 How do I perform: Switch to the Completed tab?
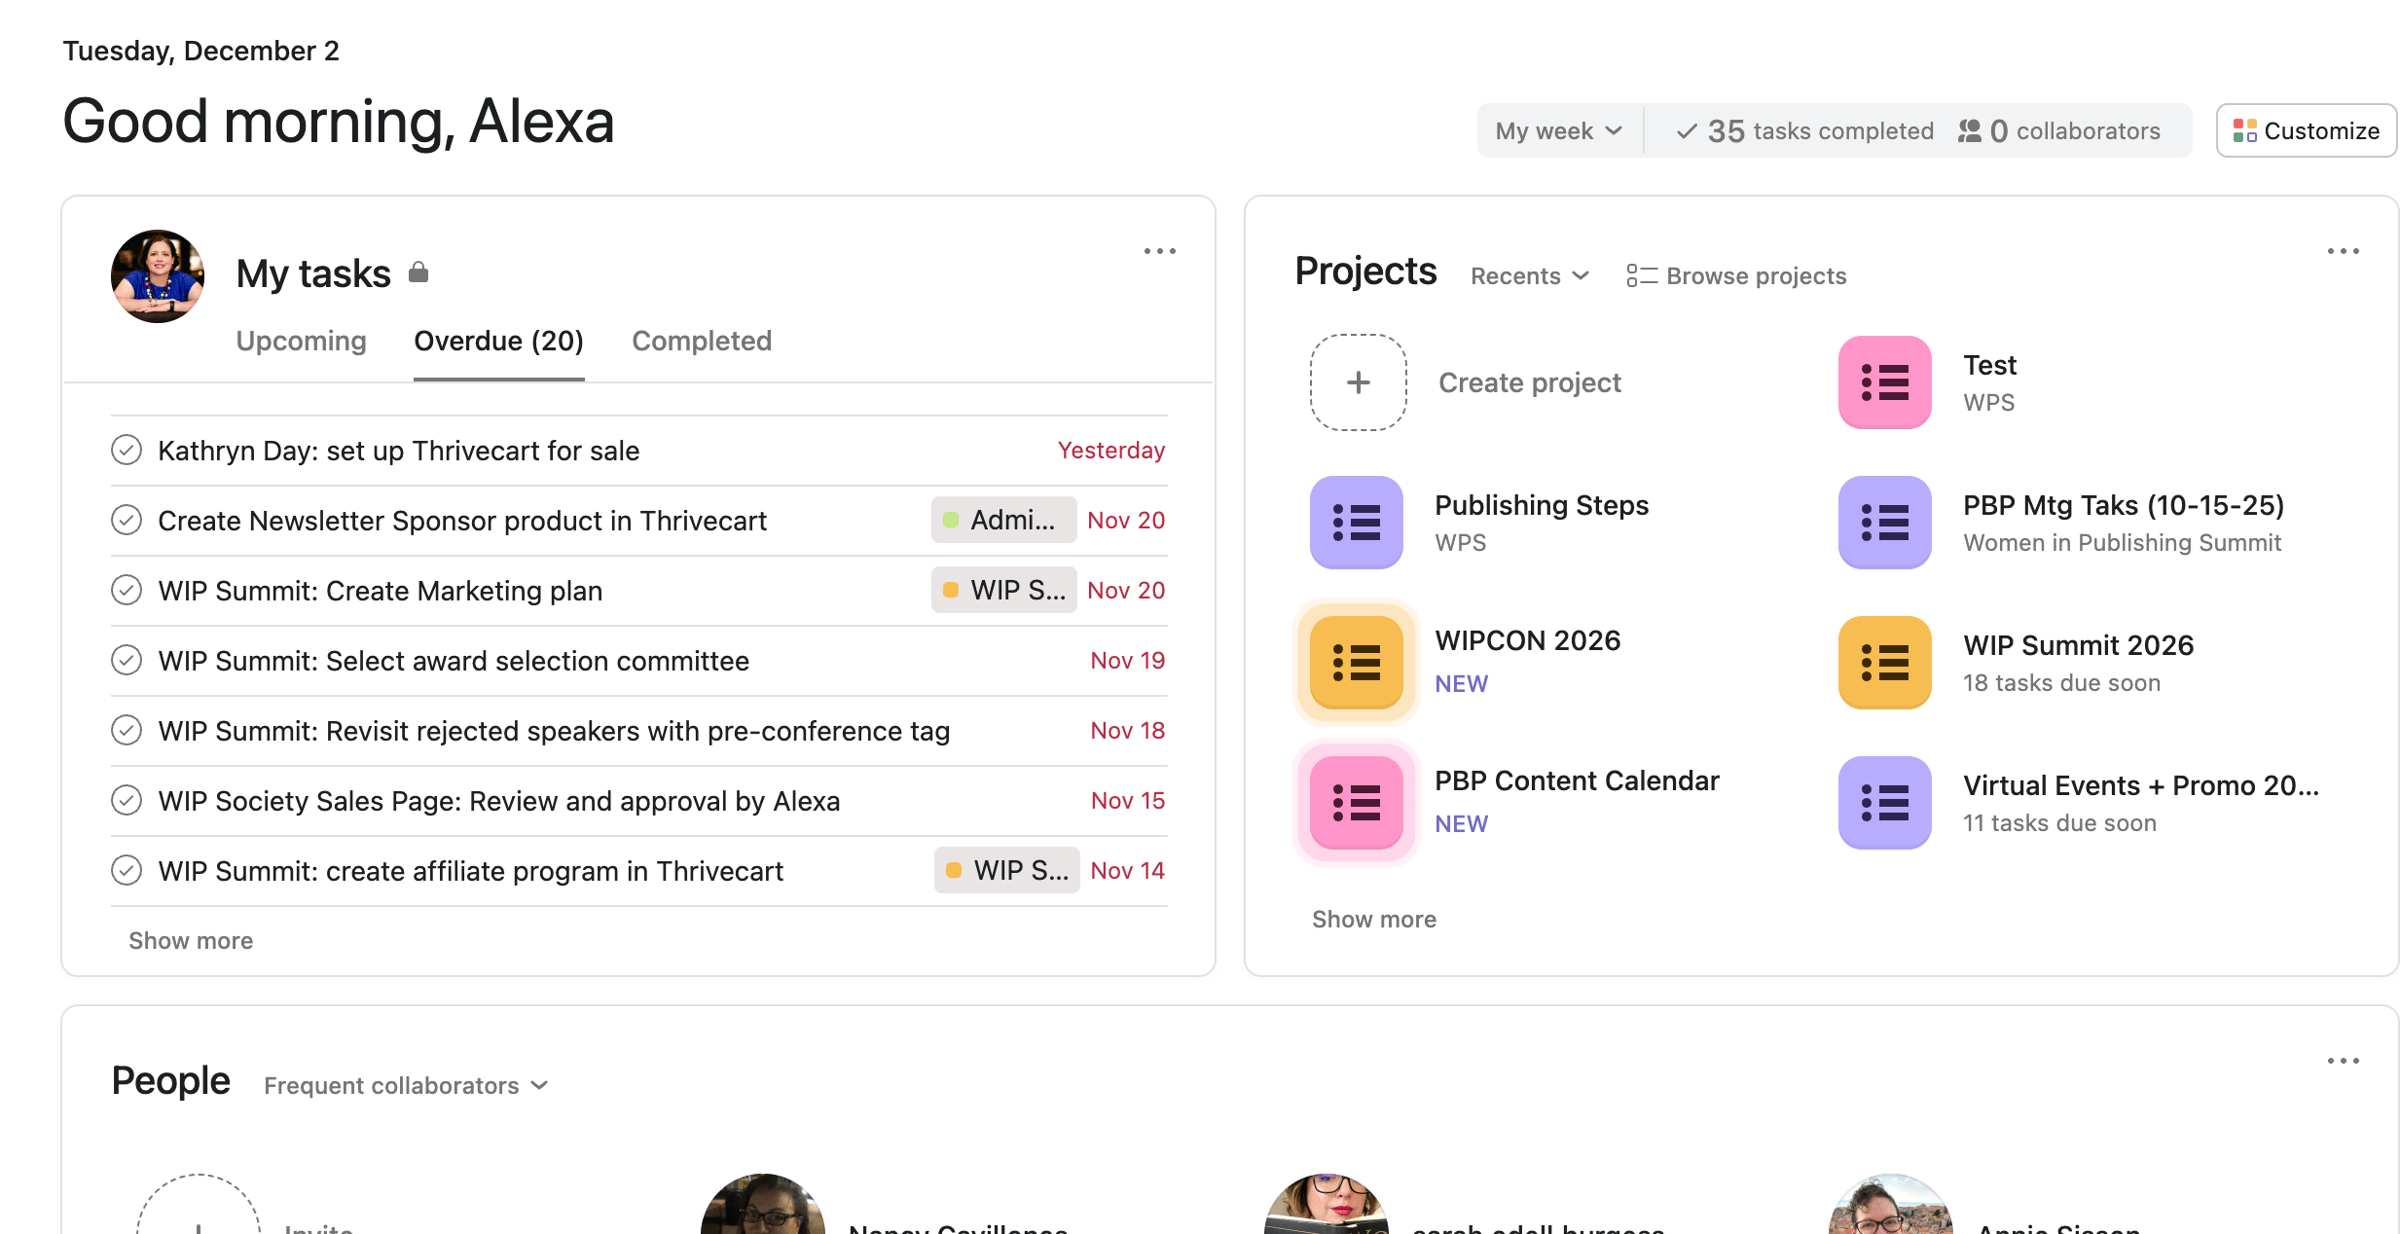pyautogui.click(x=701, y=341)
